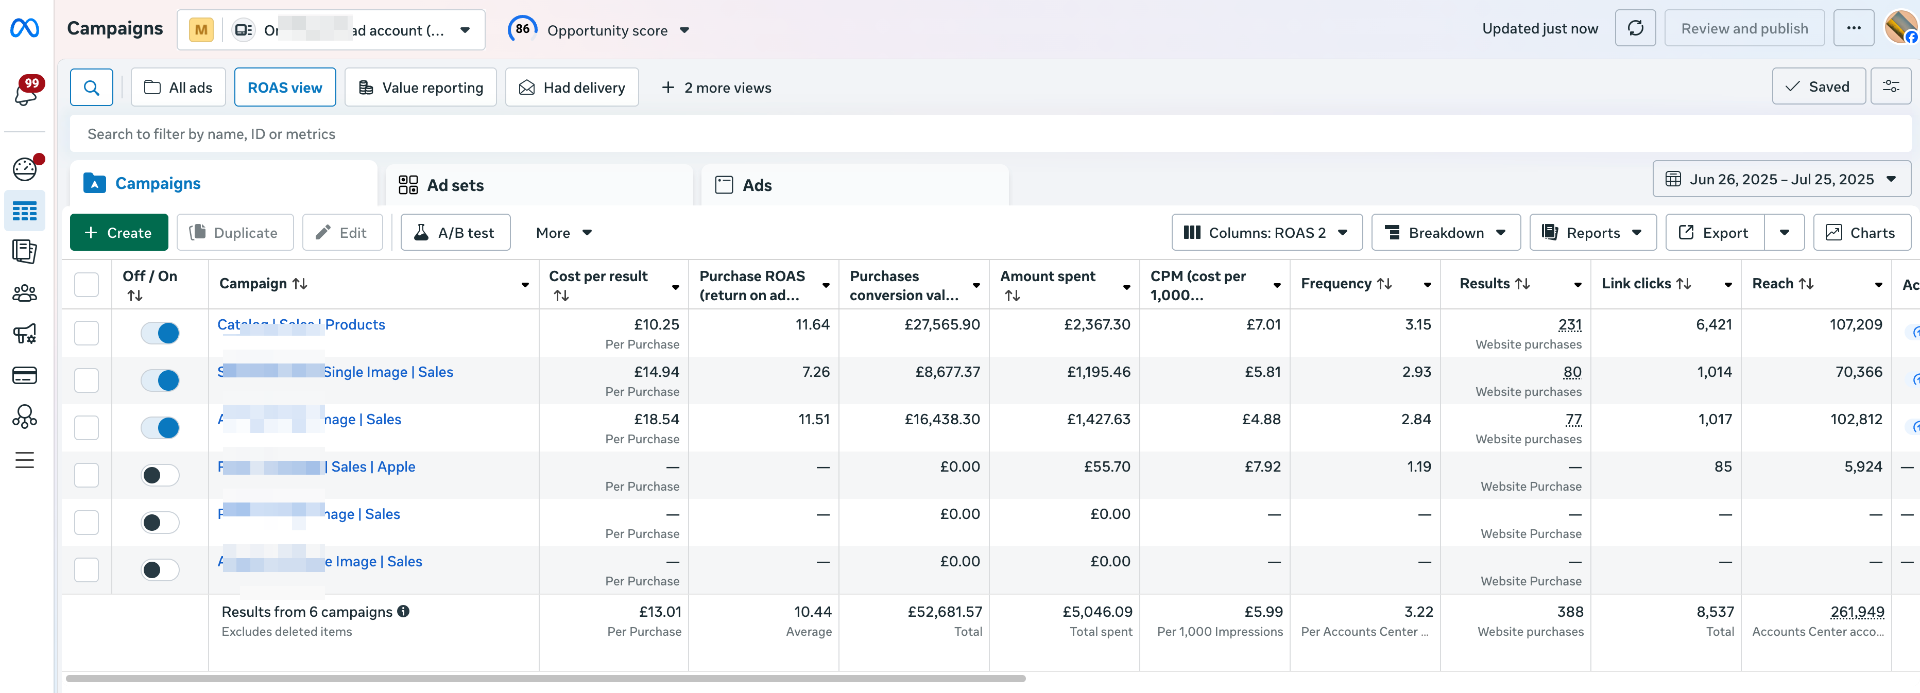This screenshot has width=1920, height=693.
Task: Refresh data with the reload icon
Action: pyautogui.click(x=1635, y=28)
